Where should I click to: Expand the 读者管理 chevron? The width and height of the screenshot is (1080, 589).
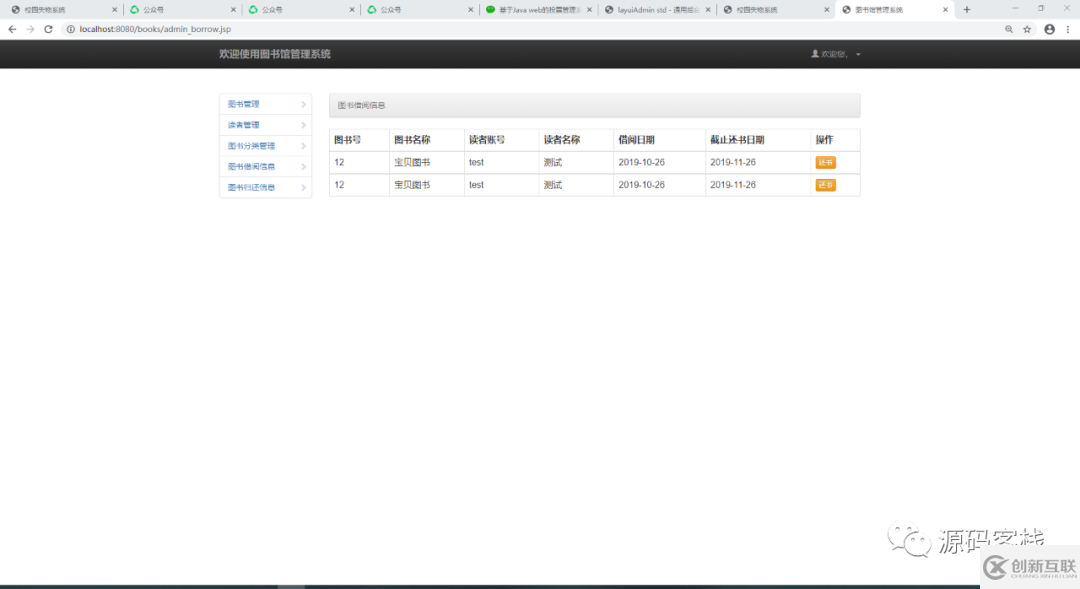click(x=303, y=125)
